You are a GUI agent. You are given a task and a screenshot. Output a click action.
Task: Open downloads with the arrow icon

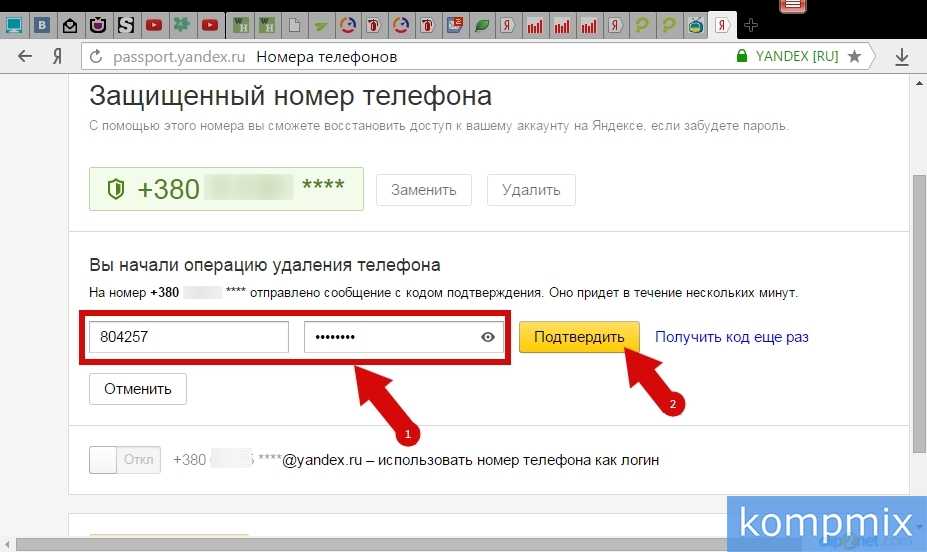point(902,57)
